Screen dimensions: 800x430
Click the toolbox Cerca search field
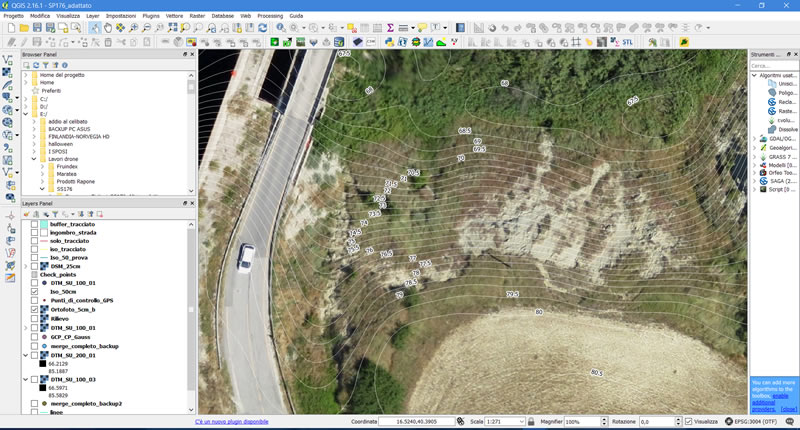(772, 65)
